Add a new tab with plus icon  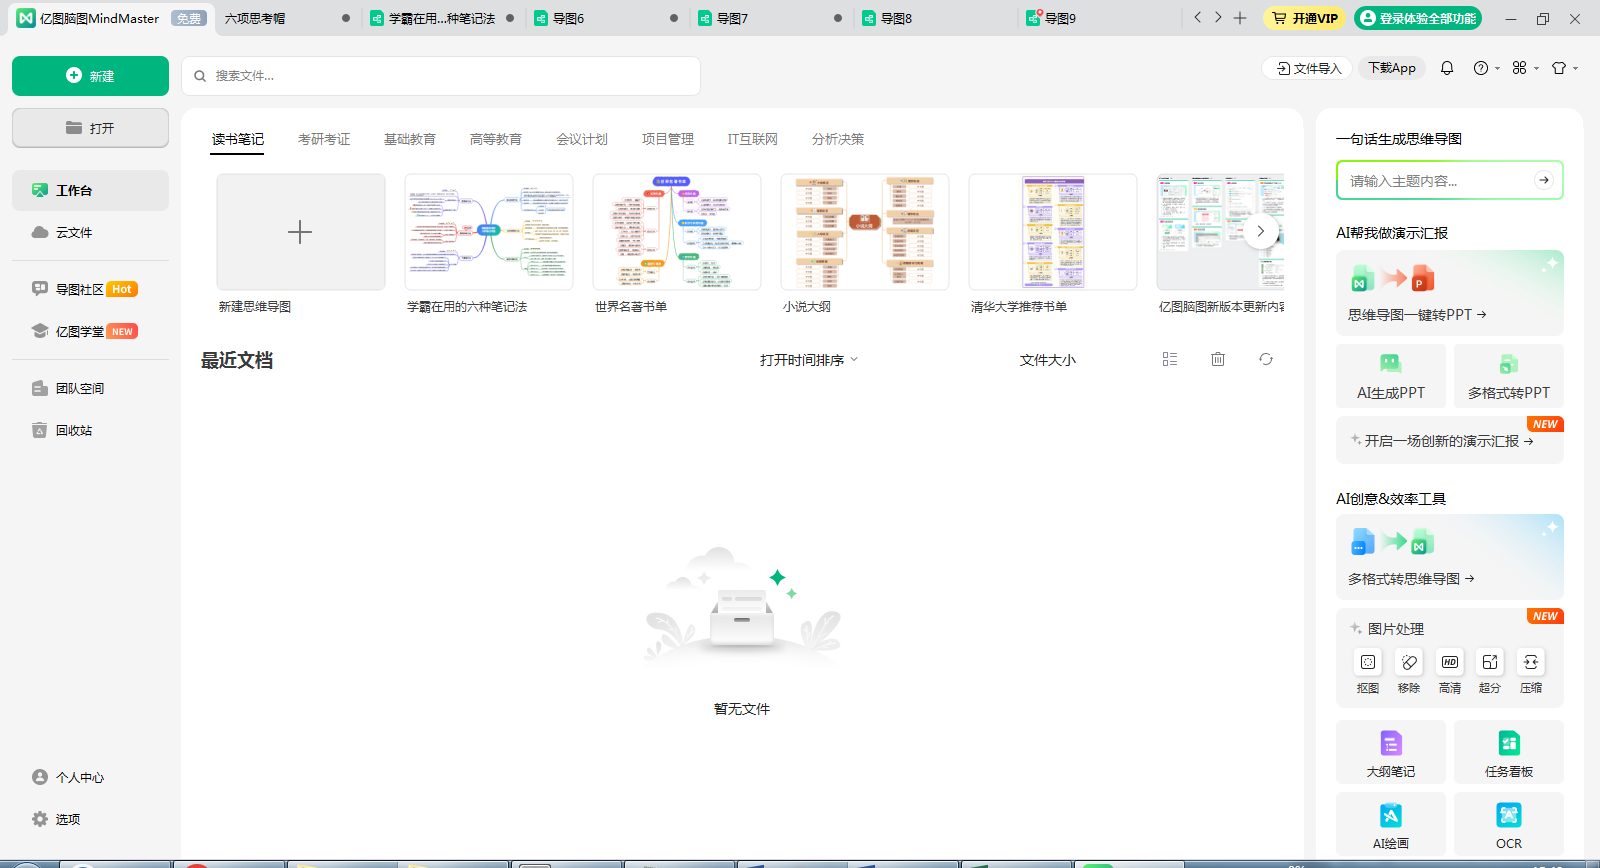click(1240, 18)
